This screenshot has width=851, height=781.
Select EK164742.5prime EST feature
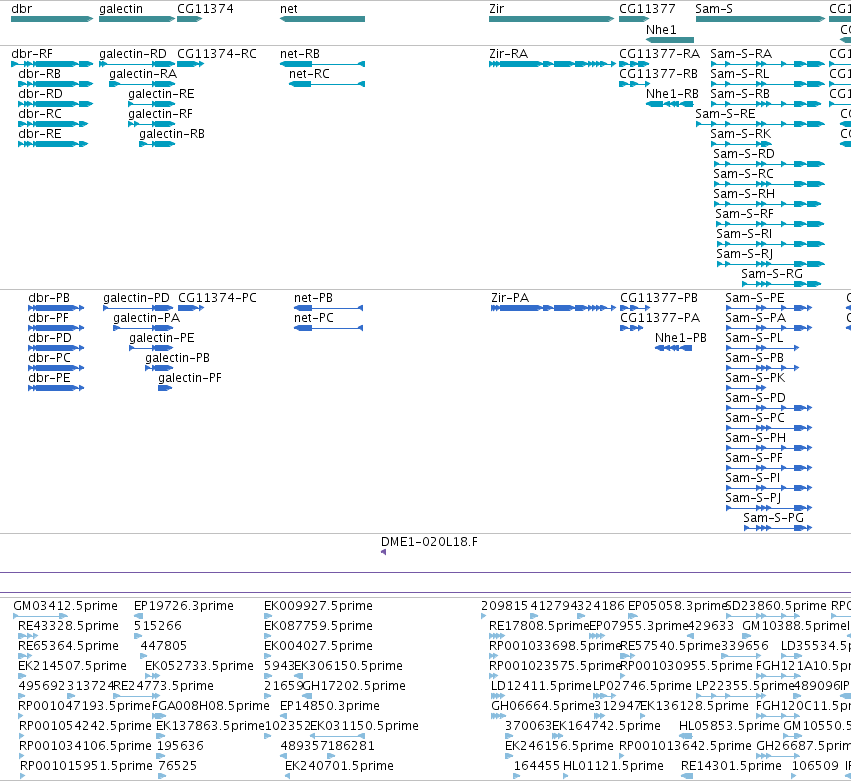pyautogui.click(x=558, y=736)
